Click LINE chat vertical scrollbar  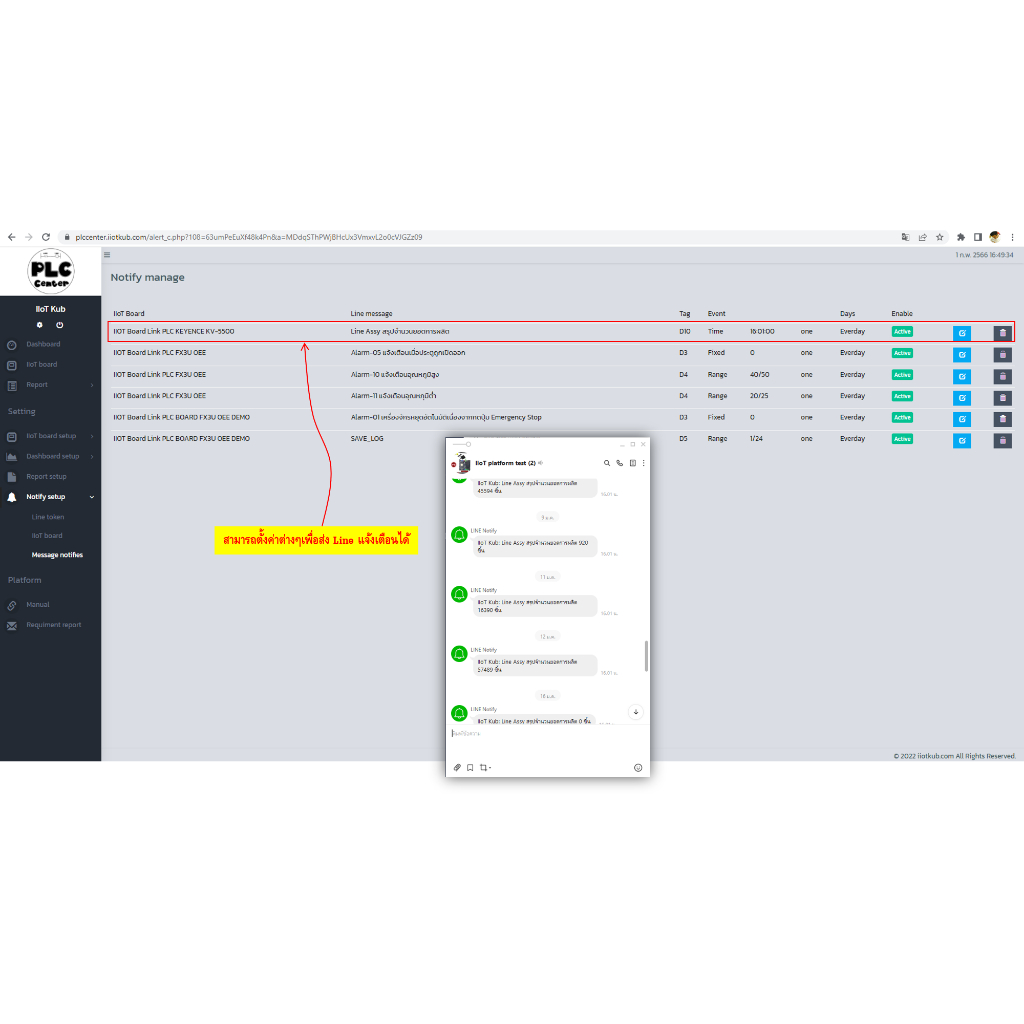[646, 655]
